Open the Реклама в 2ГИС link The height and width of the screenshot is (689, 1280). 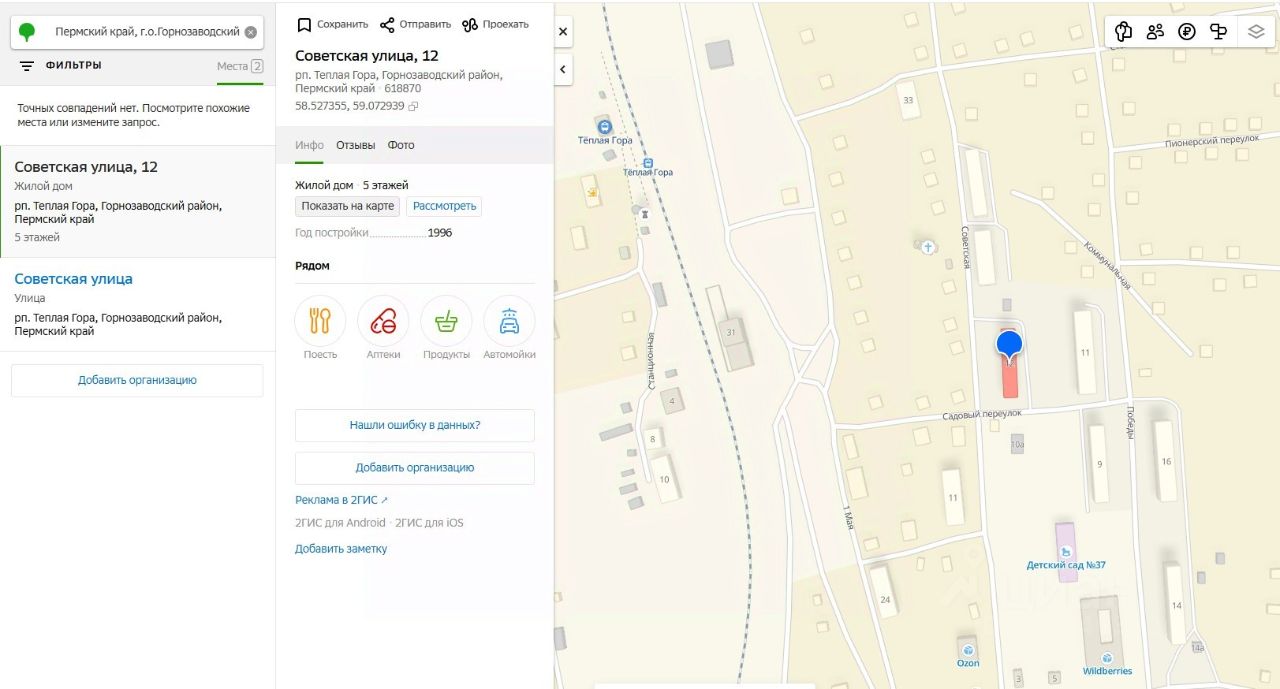341,500
